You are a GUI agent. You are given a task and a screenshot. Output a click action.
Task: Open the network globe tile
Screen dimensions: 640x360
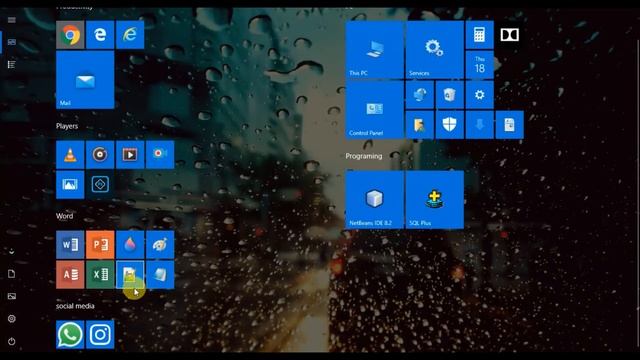coord(420,95)
